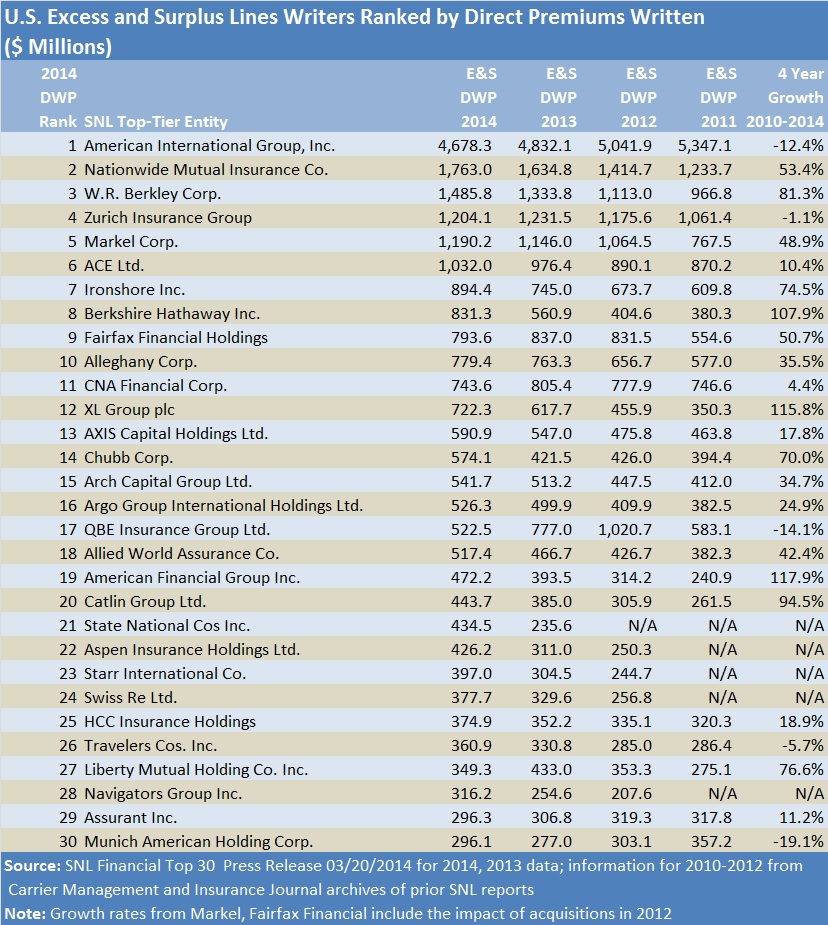
Task: Select the American International Group, Inc. row name
Action: point(209,145)
